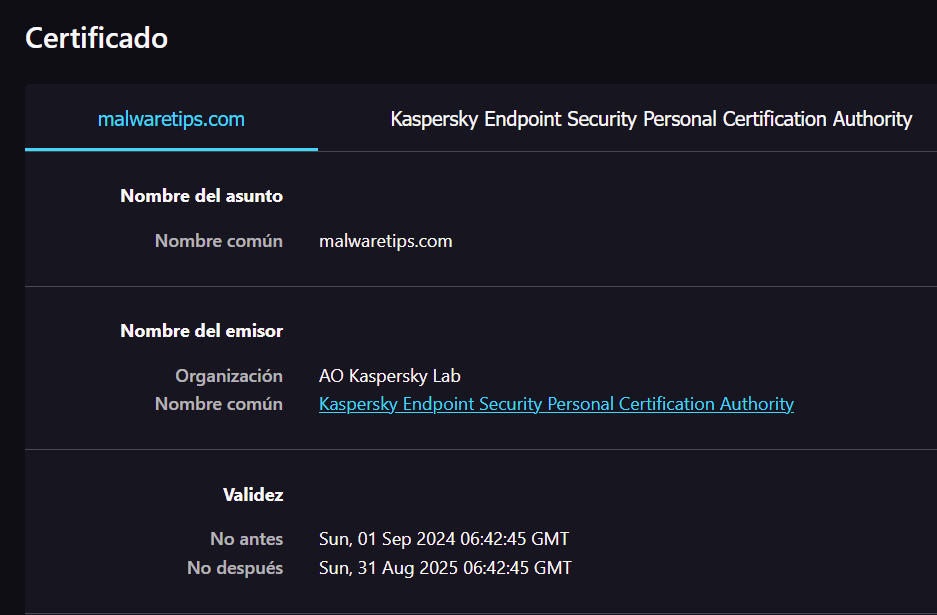
Task: Click the subject common name value malwaretips.com
Action: (x=385, y=241)
